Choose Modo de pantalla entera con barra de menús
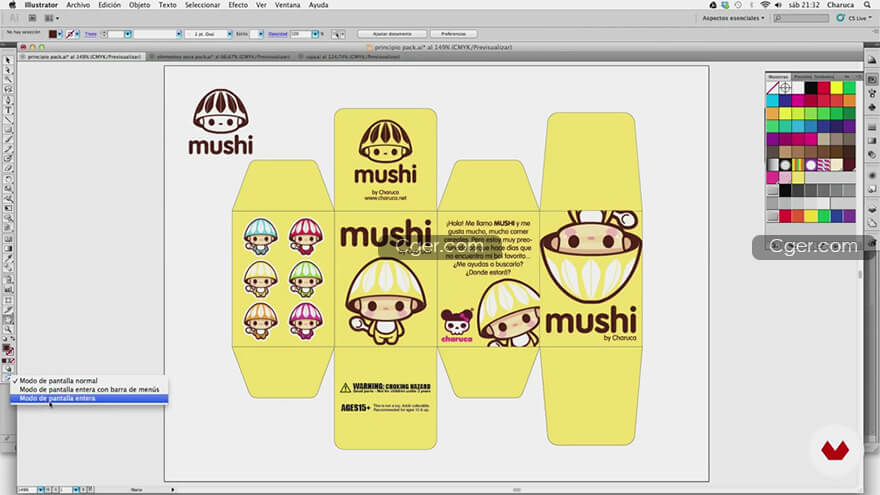Viewport: 880px width, 495px height. 89,389
